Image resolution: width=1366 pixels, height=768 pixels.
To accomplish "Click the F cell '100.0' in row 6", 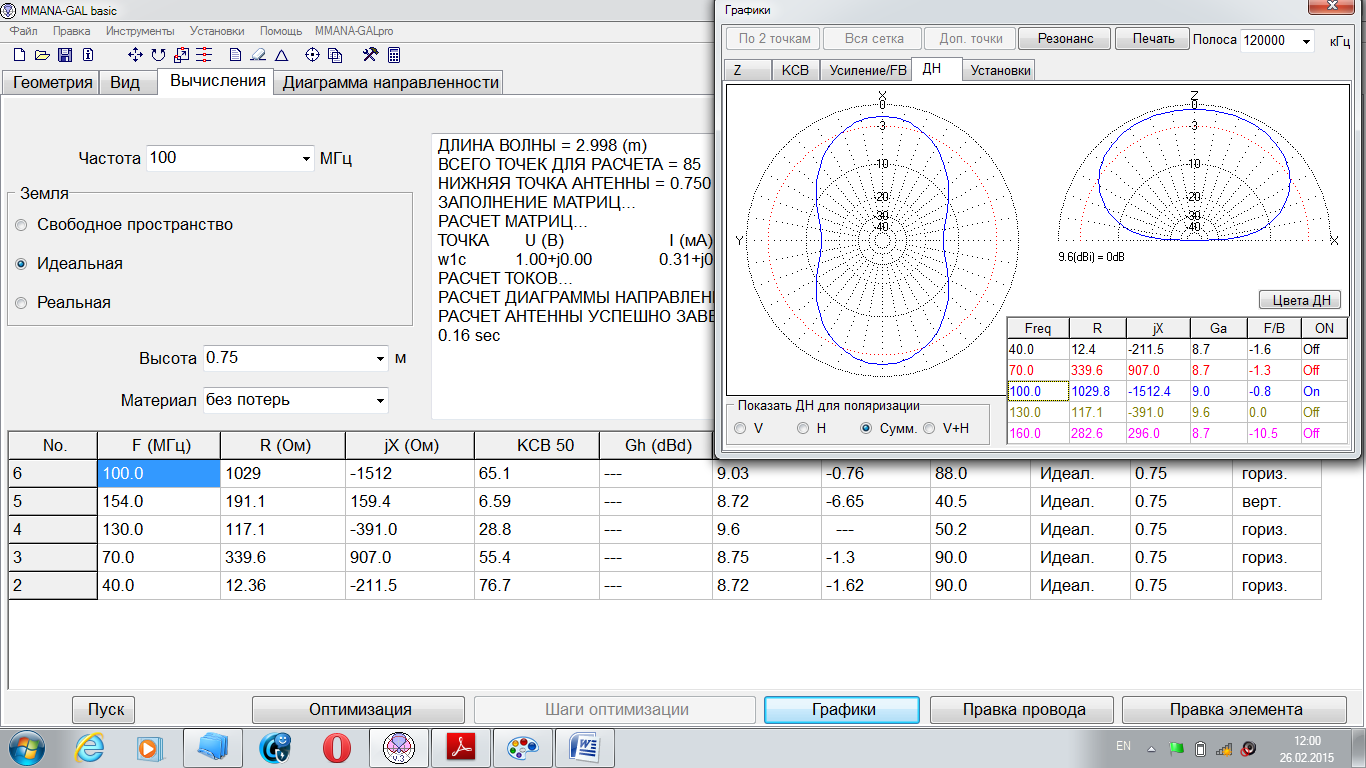I will point(159,473).
